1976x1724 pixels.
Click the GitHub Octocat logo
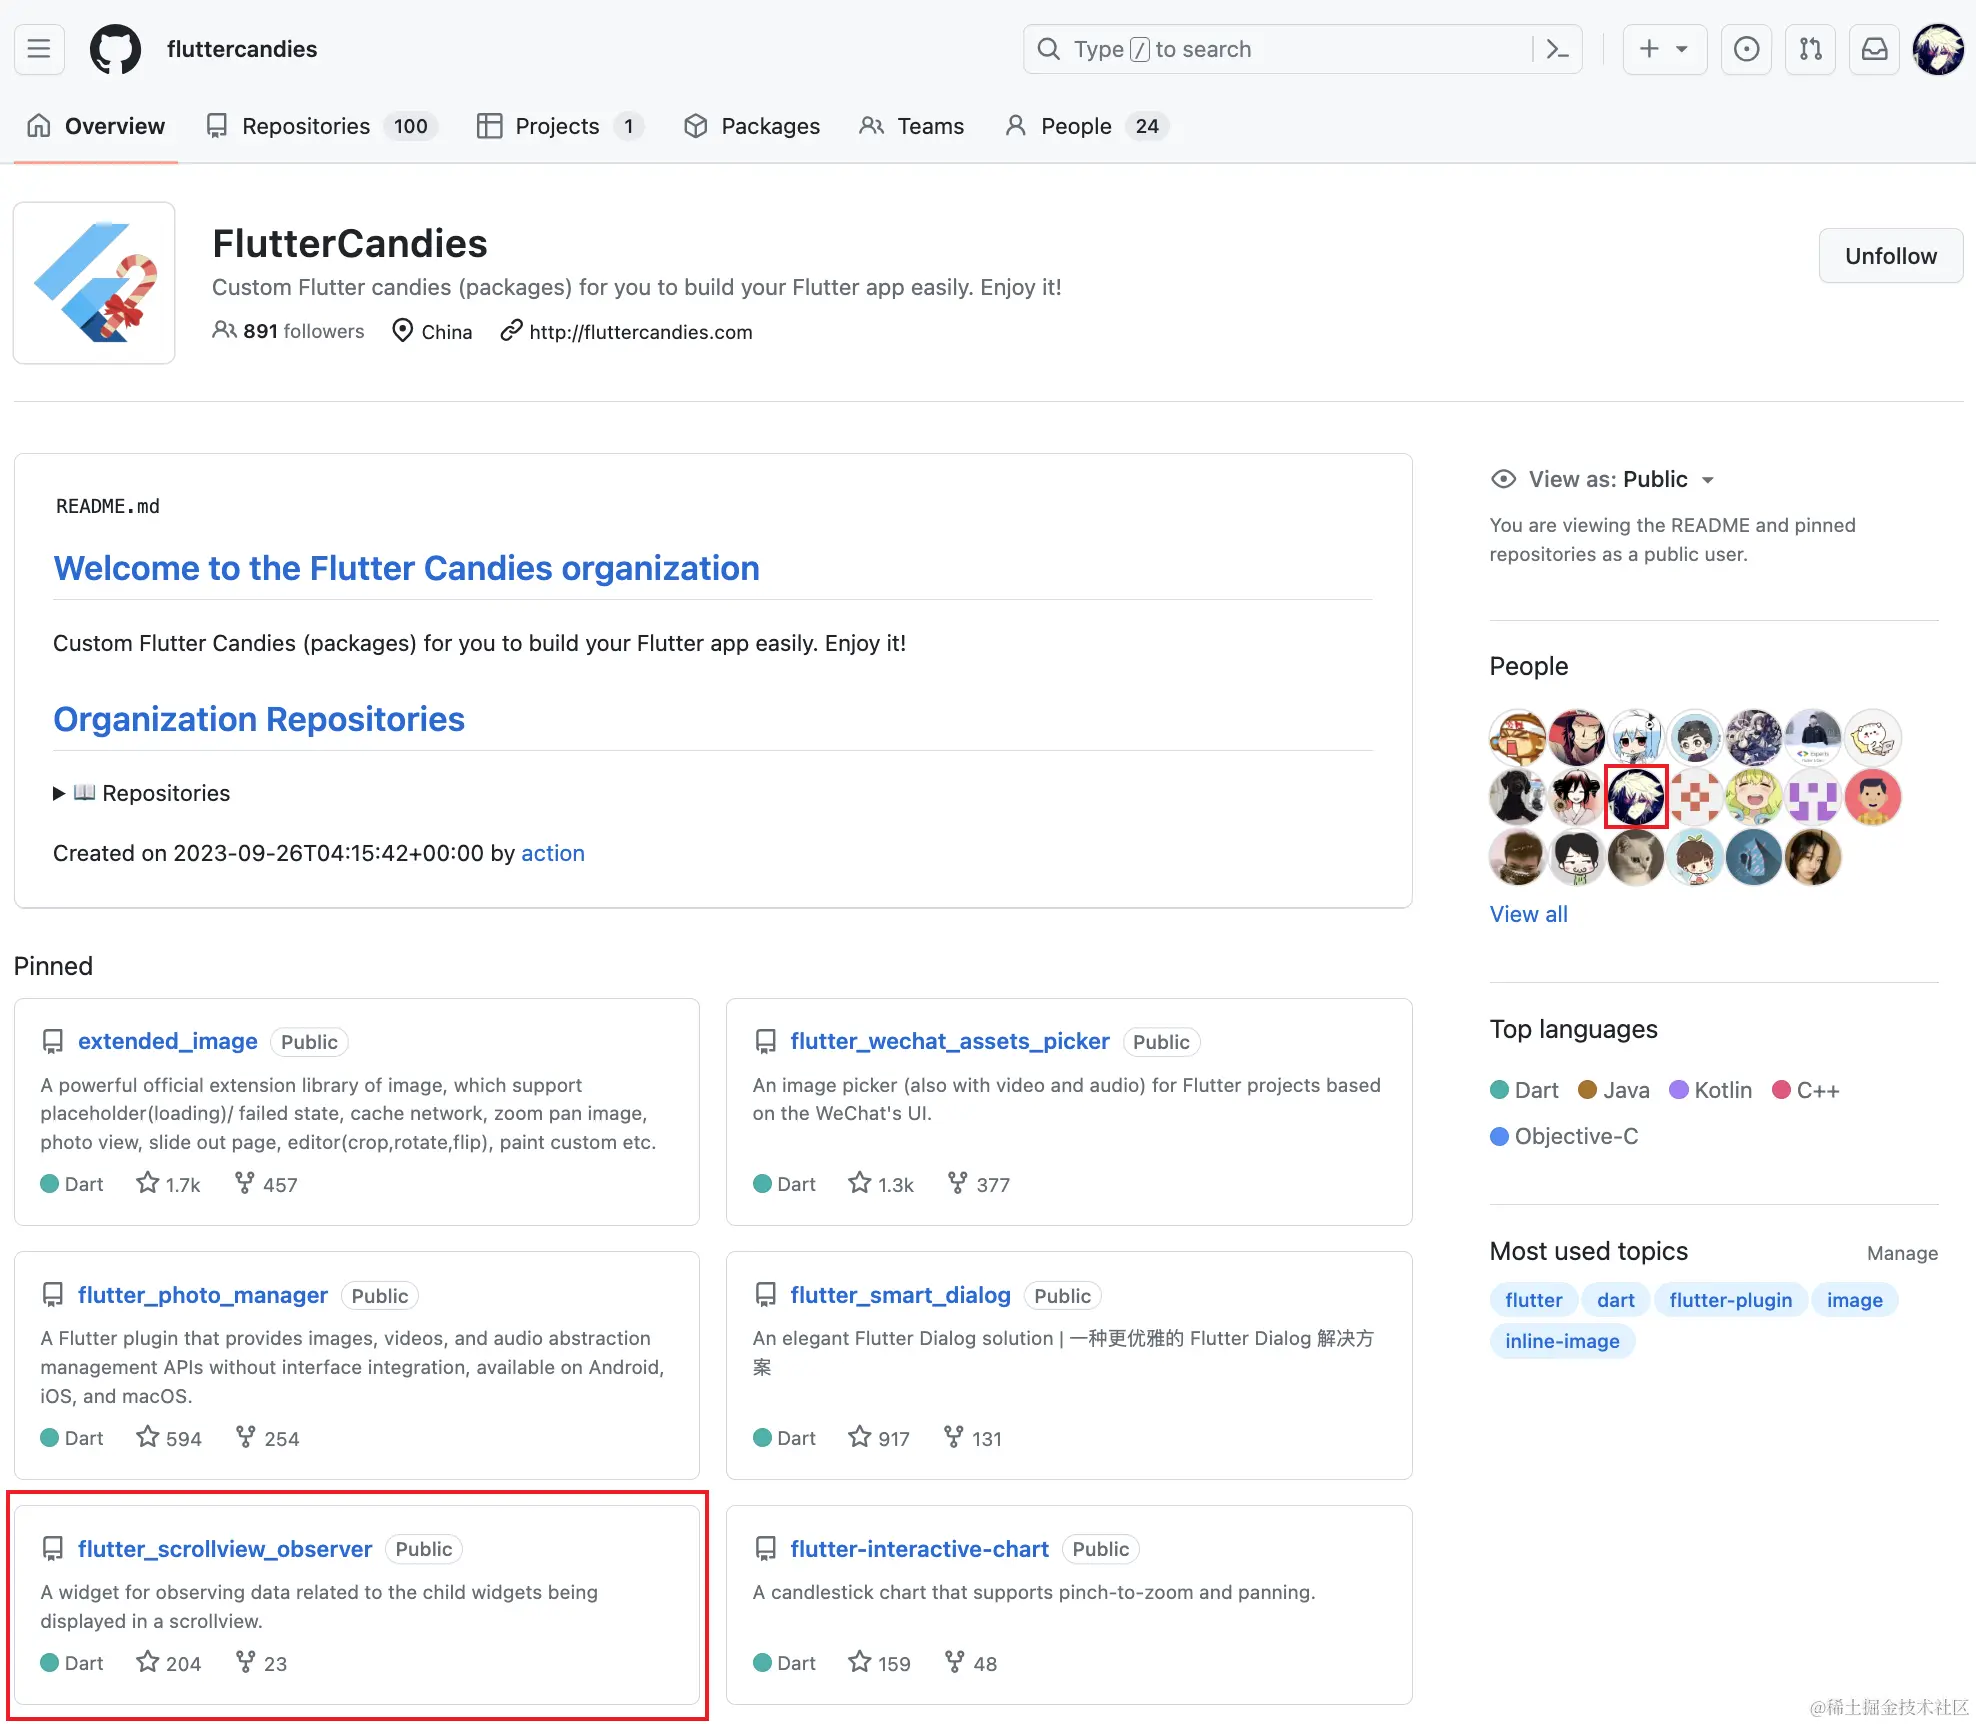[115, 49]
